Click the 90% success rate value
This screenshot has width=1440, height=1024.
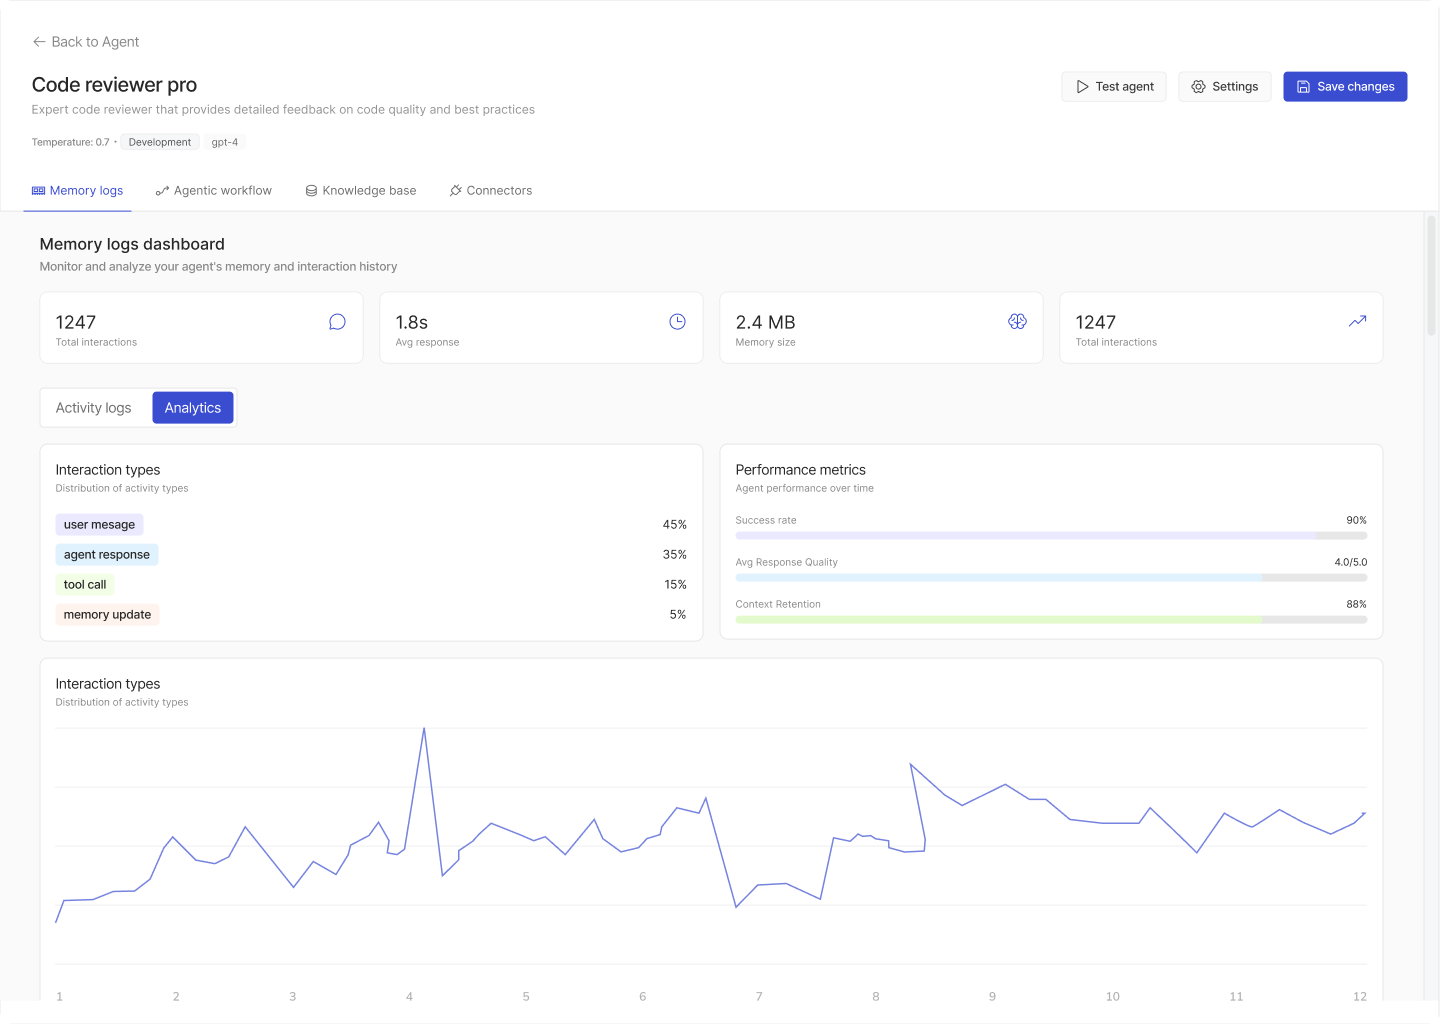[x=1356, y=520]
